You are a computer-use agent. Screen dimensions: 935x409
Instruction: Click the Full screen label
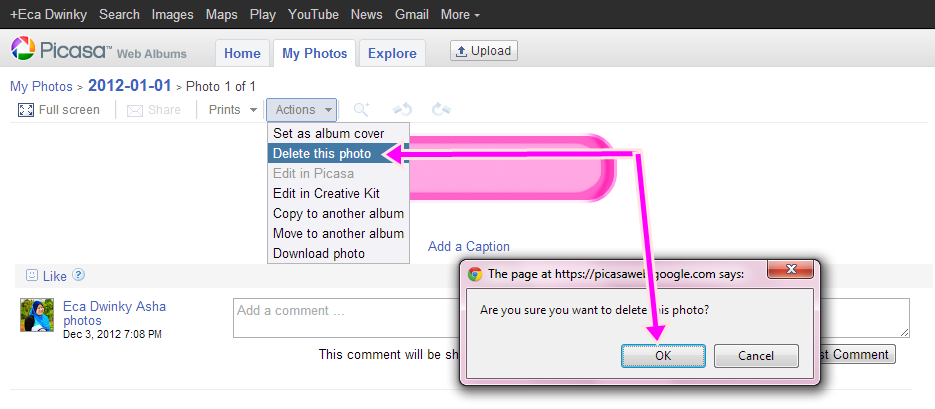point(69,110)
